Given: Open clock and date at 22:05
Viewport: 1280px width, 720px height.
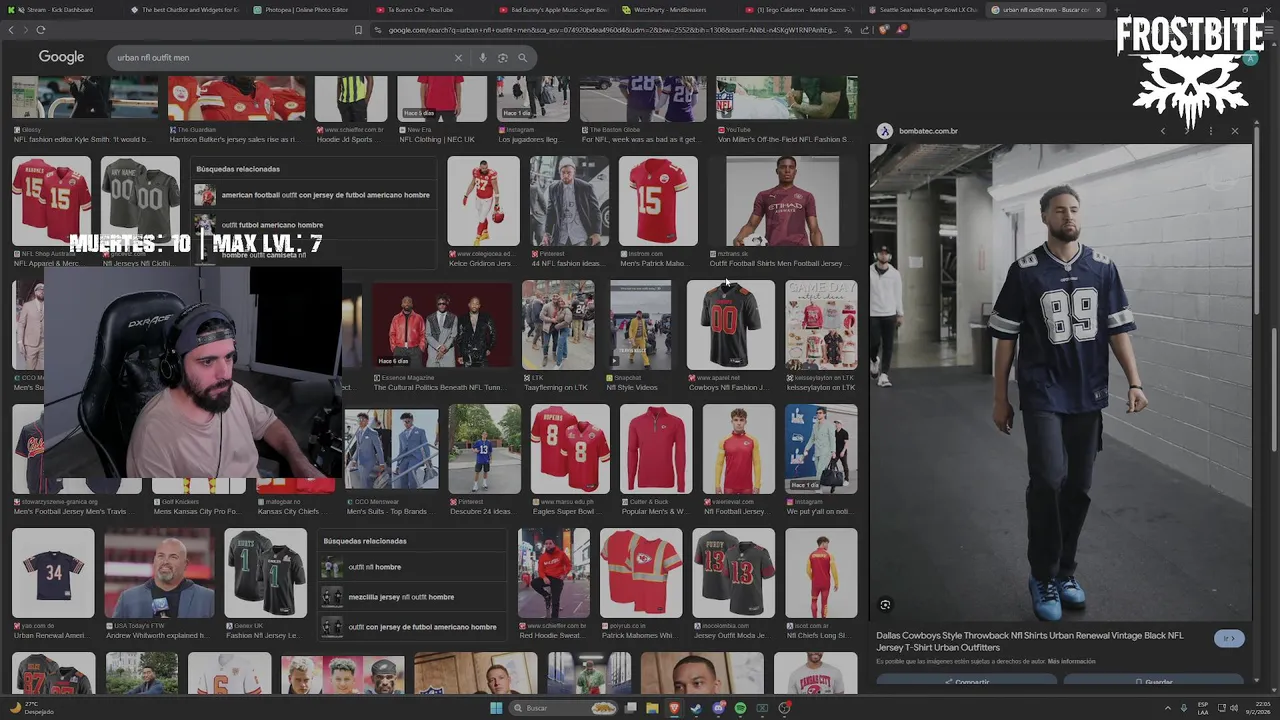Looking at the screenshot, I should coord(1257,708).
